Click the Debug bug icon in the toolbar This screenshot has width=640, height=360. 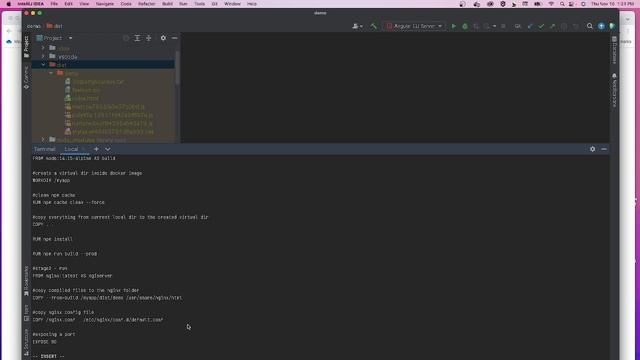(465, 26)
